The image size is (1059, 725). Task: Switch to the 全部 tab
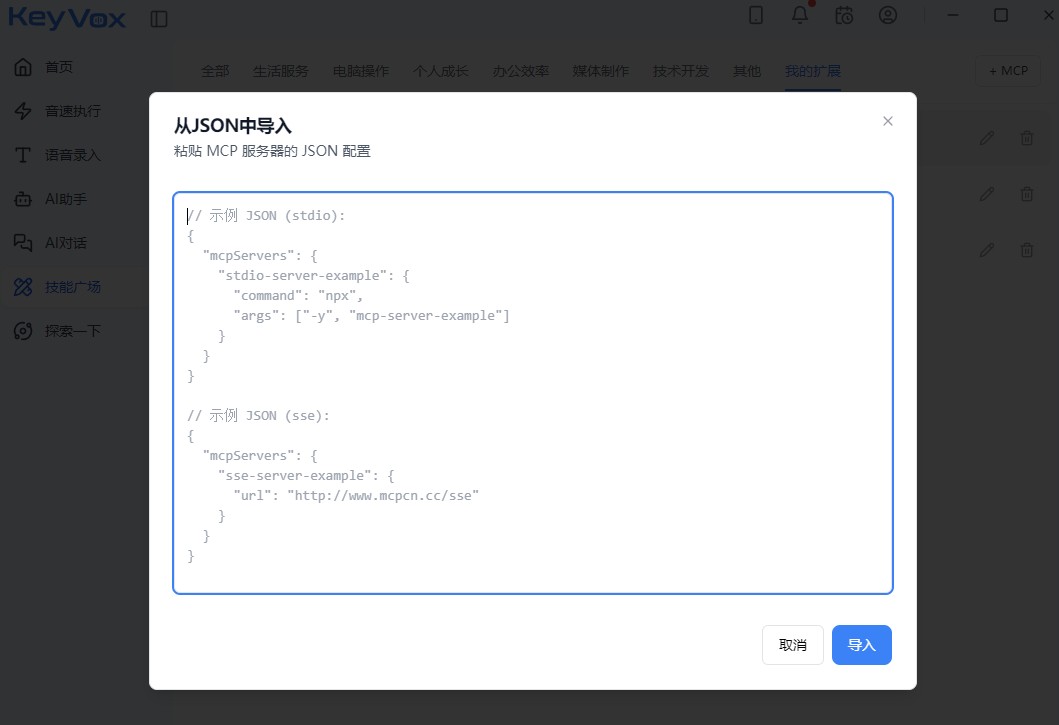[x=215, y=71]
